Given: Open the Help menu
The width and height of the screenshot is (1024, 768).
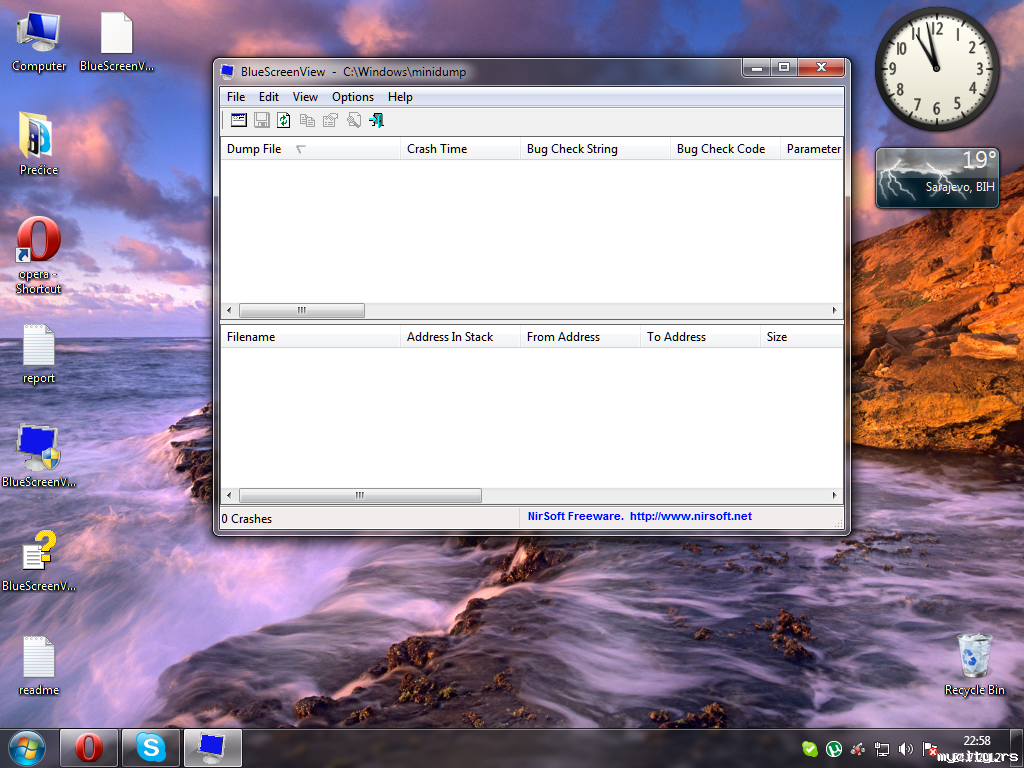Looking at the screenshot, I should [400, 97].
